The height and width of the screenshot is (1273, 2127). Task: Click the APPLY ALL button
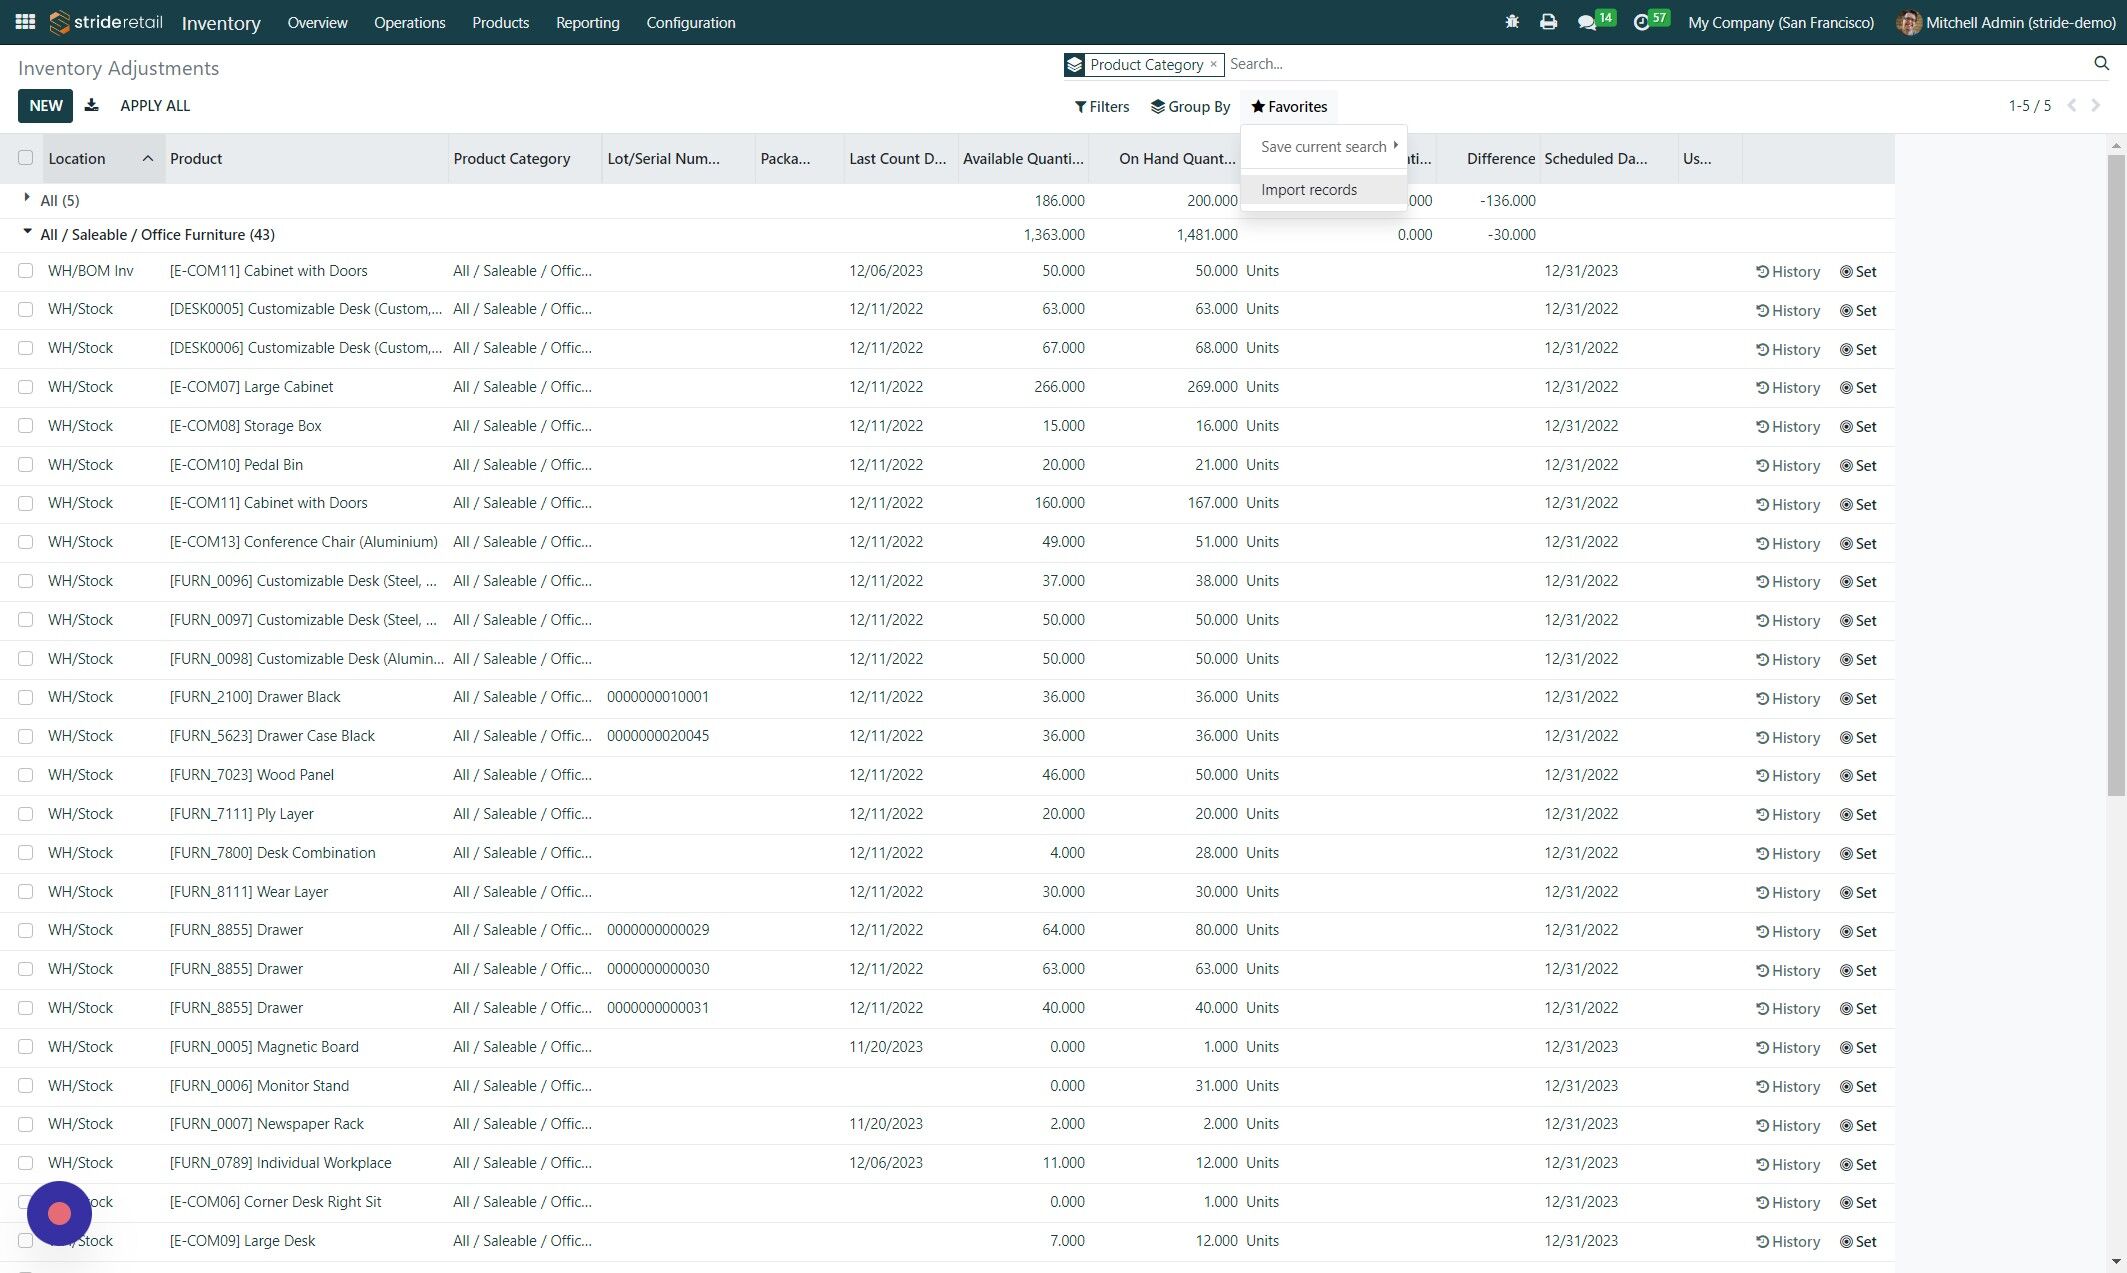155,106
